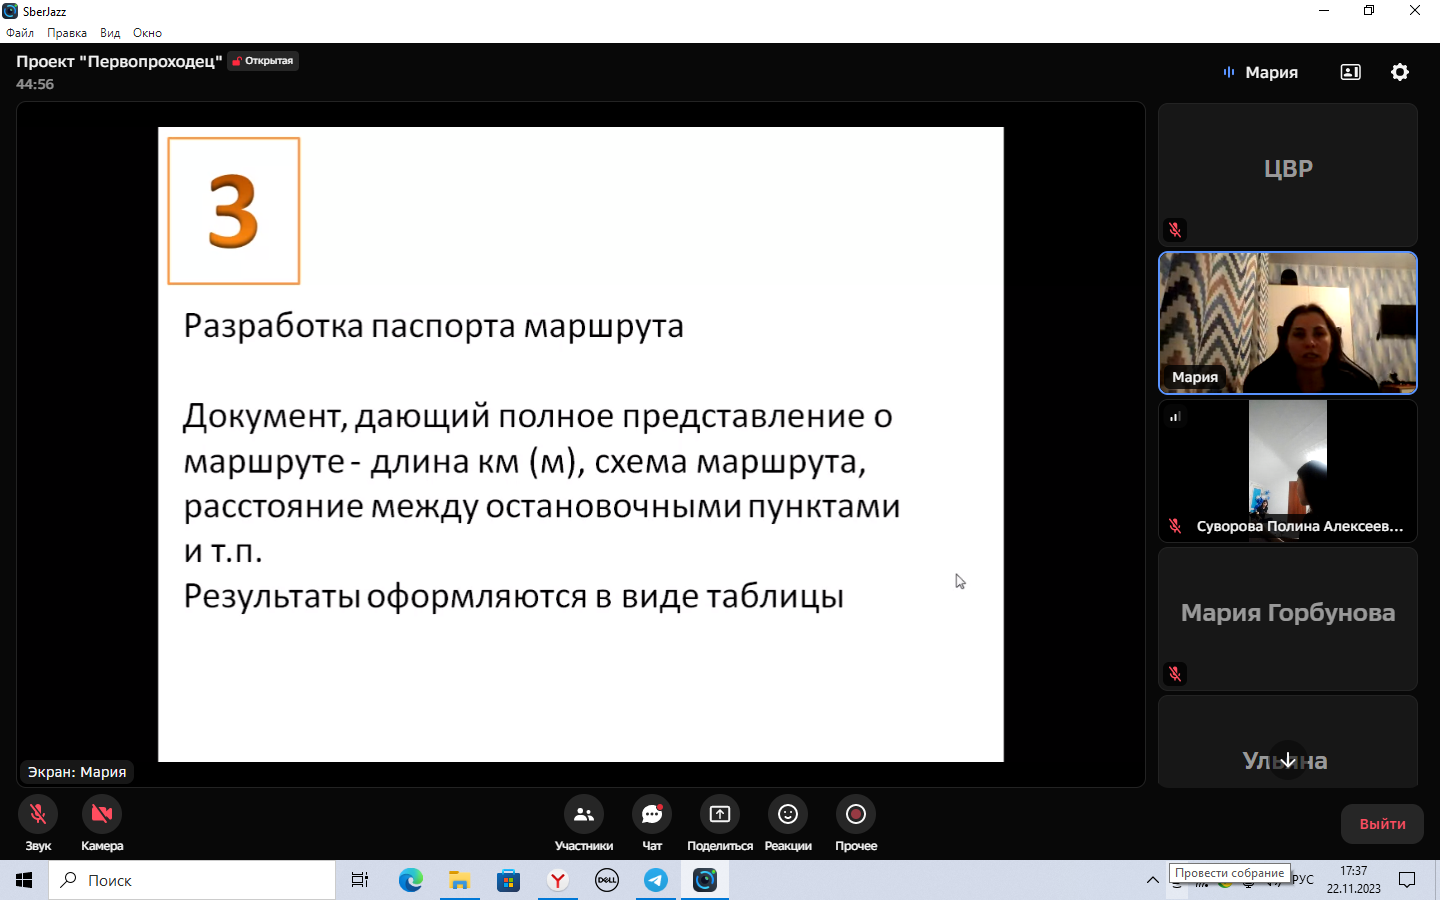This screenshot has width=1440, height=900.
Task: Click the meeting timer 44:56
Action: pyautogui.click(x=35, y=84)
